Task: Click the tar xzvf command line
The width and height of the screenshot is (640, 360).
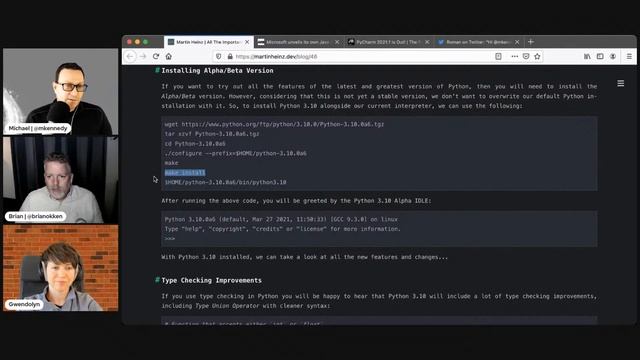Action: (212, 134)
